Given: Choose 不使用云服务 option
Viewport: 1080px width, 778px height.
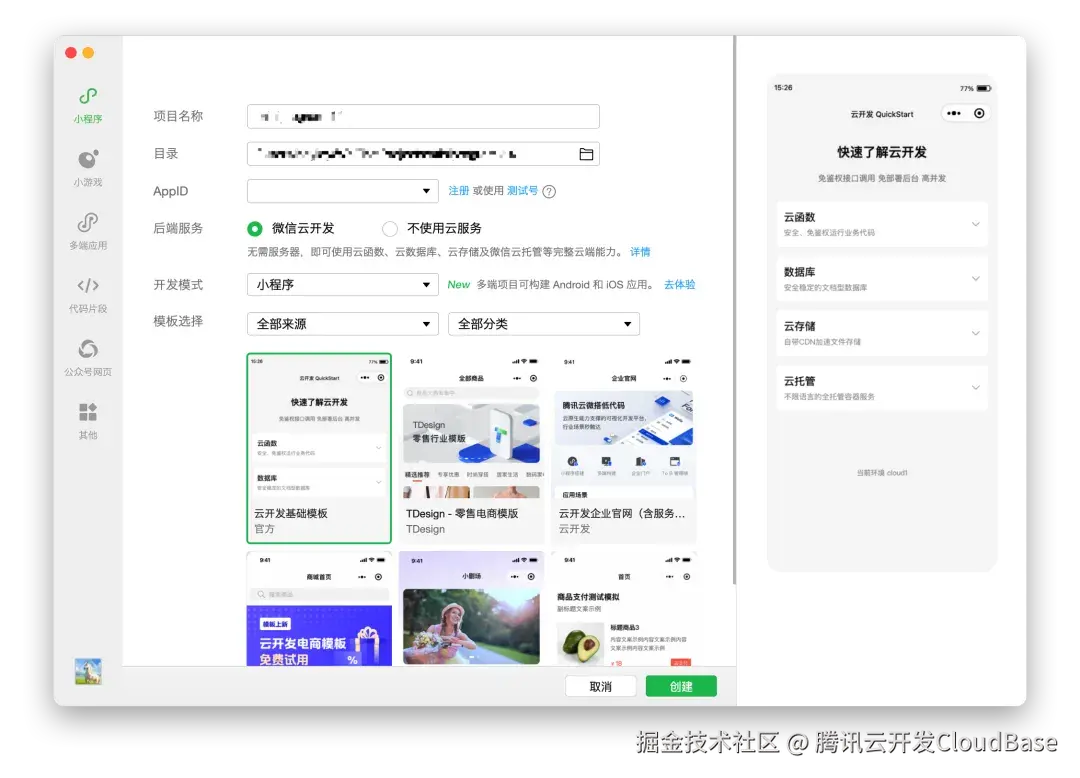Looking at the screenshot, I should tap(390, 228).
